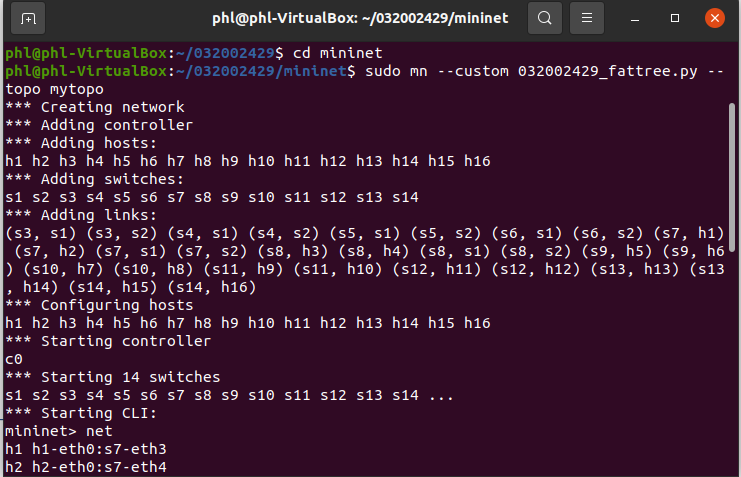741x477 pixels.
Task: Click the '*** Starting 14 switches' line
Action: pos(112,377)
